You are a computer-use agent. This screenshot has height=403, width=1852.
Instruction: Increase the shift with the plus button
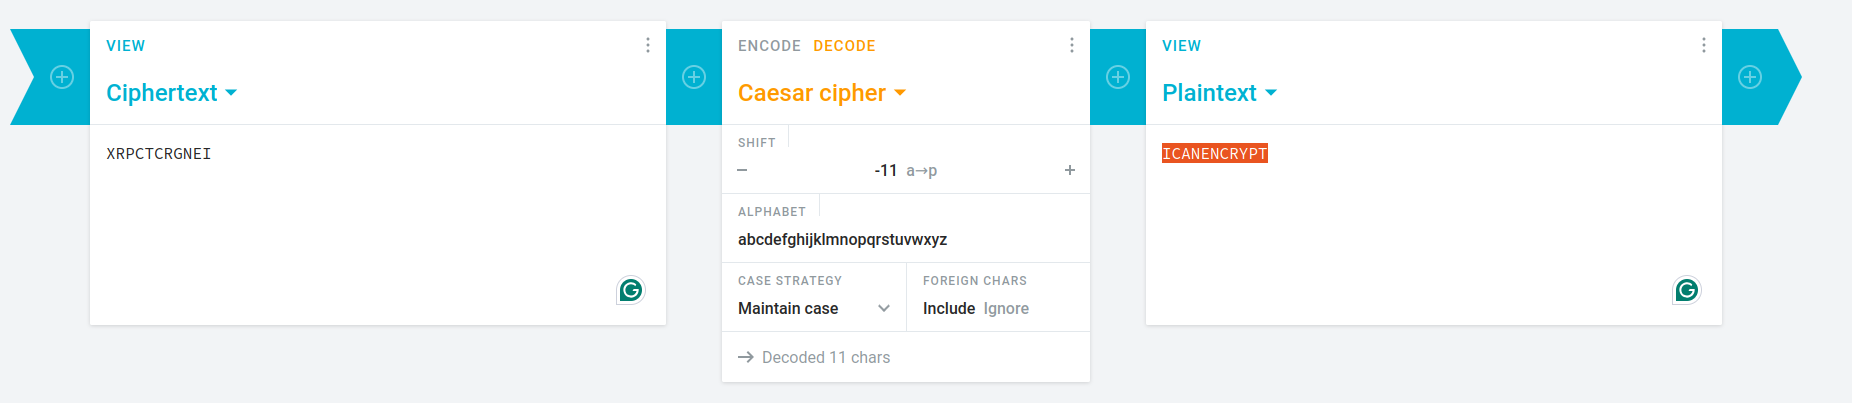pos(1070,171)
